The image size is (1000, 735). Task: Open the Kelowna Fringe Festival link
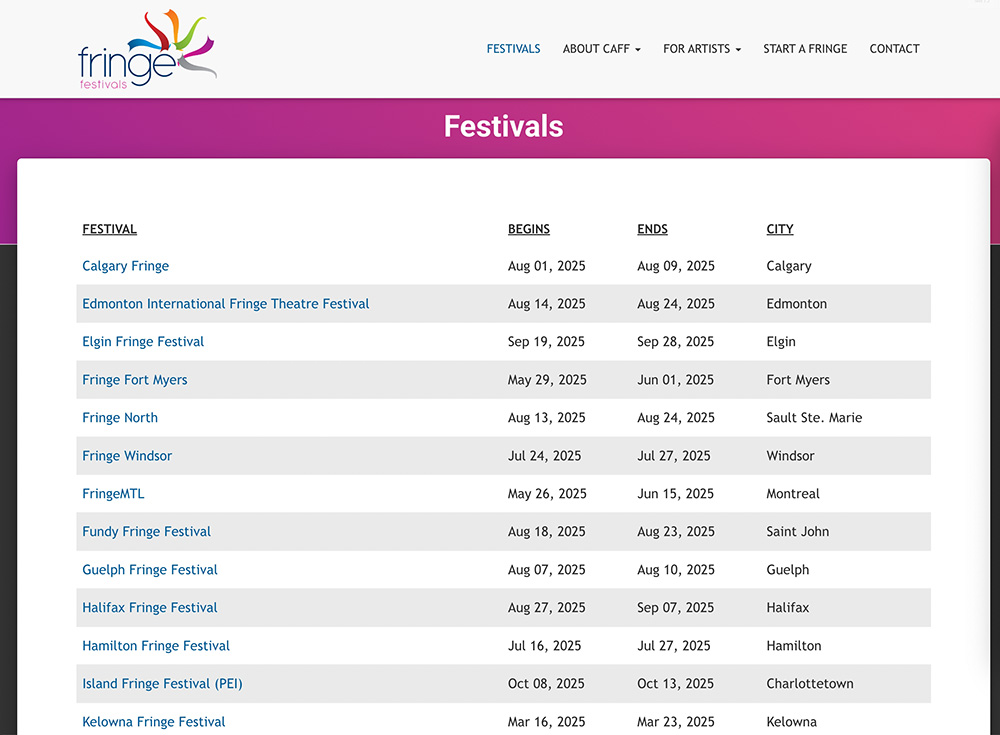[x=154, y=722]
